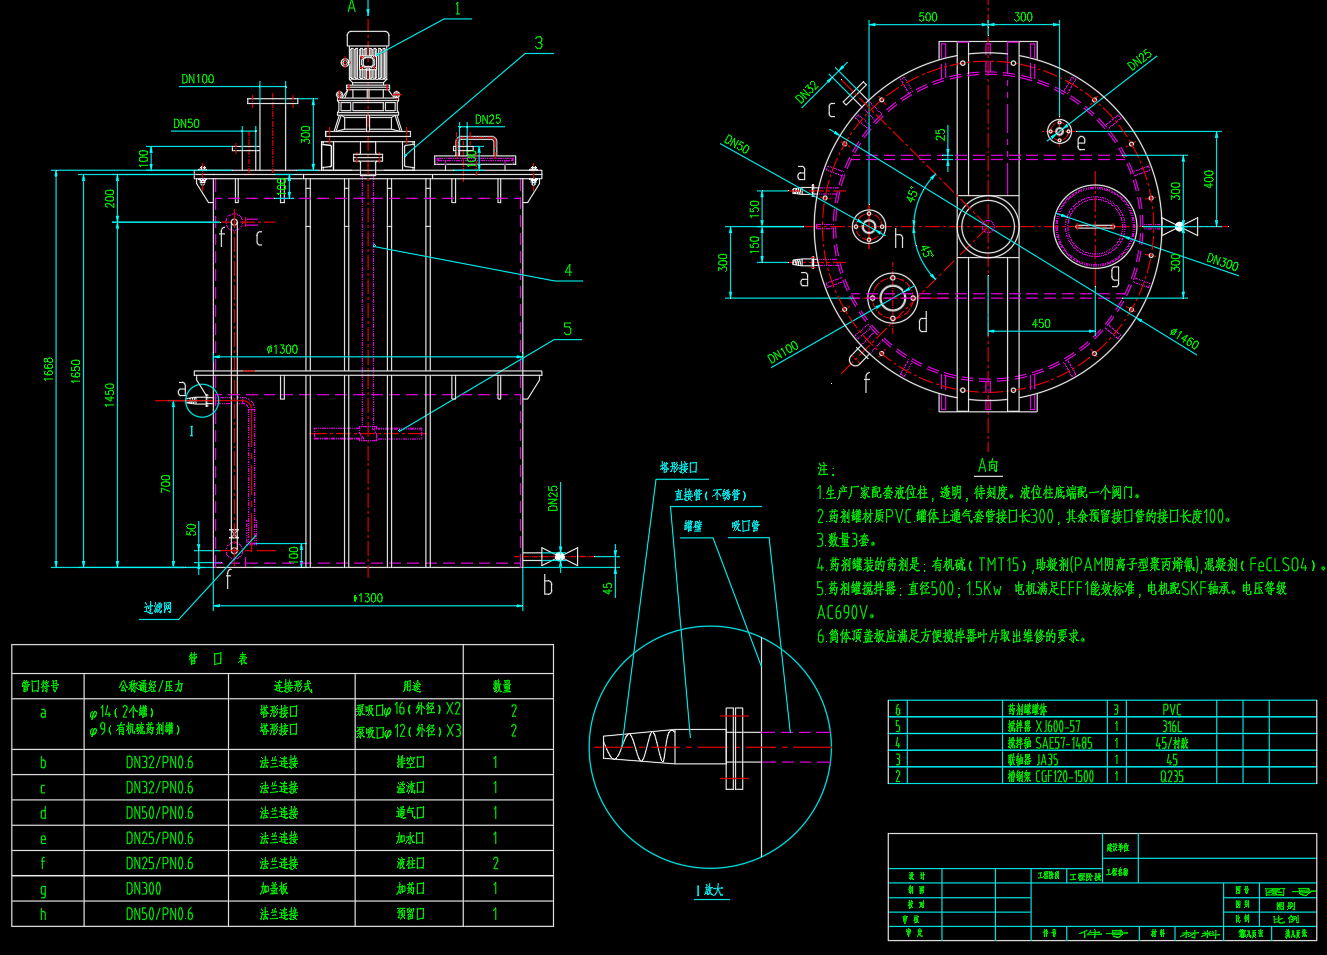
Task: Select note 3 text 数量3套
Action: (x=847, y=540)
